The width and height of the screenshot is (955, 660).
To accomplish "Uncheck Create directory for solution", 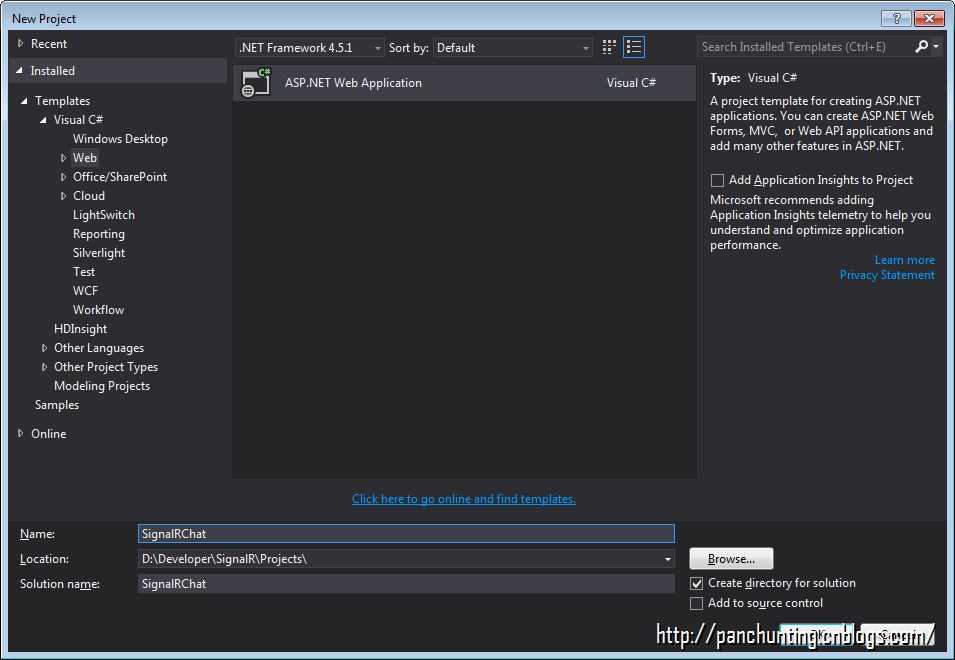I will 696,583.
